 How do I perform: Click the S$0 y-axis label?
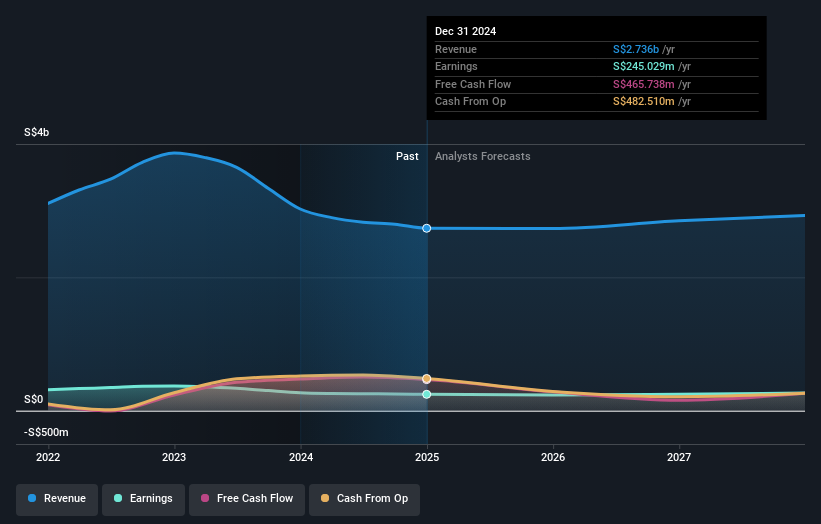(34, 399)
